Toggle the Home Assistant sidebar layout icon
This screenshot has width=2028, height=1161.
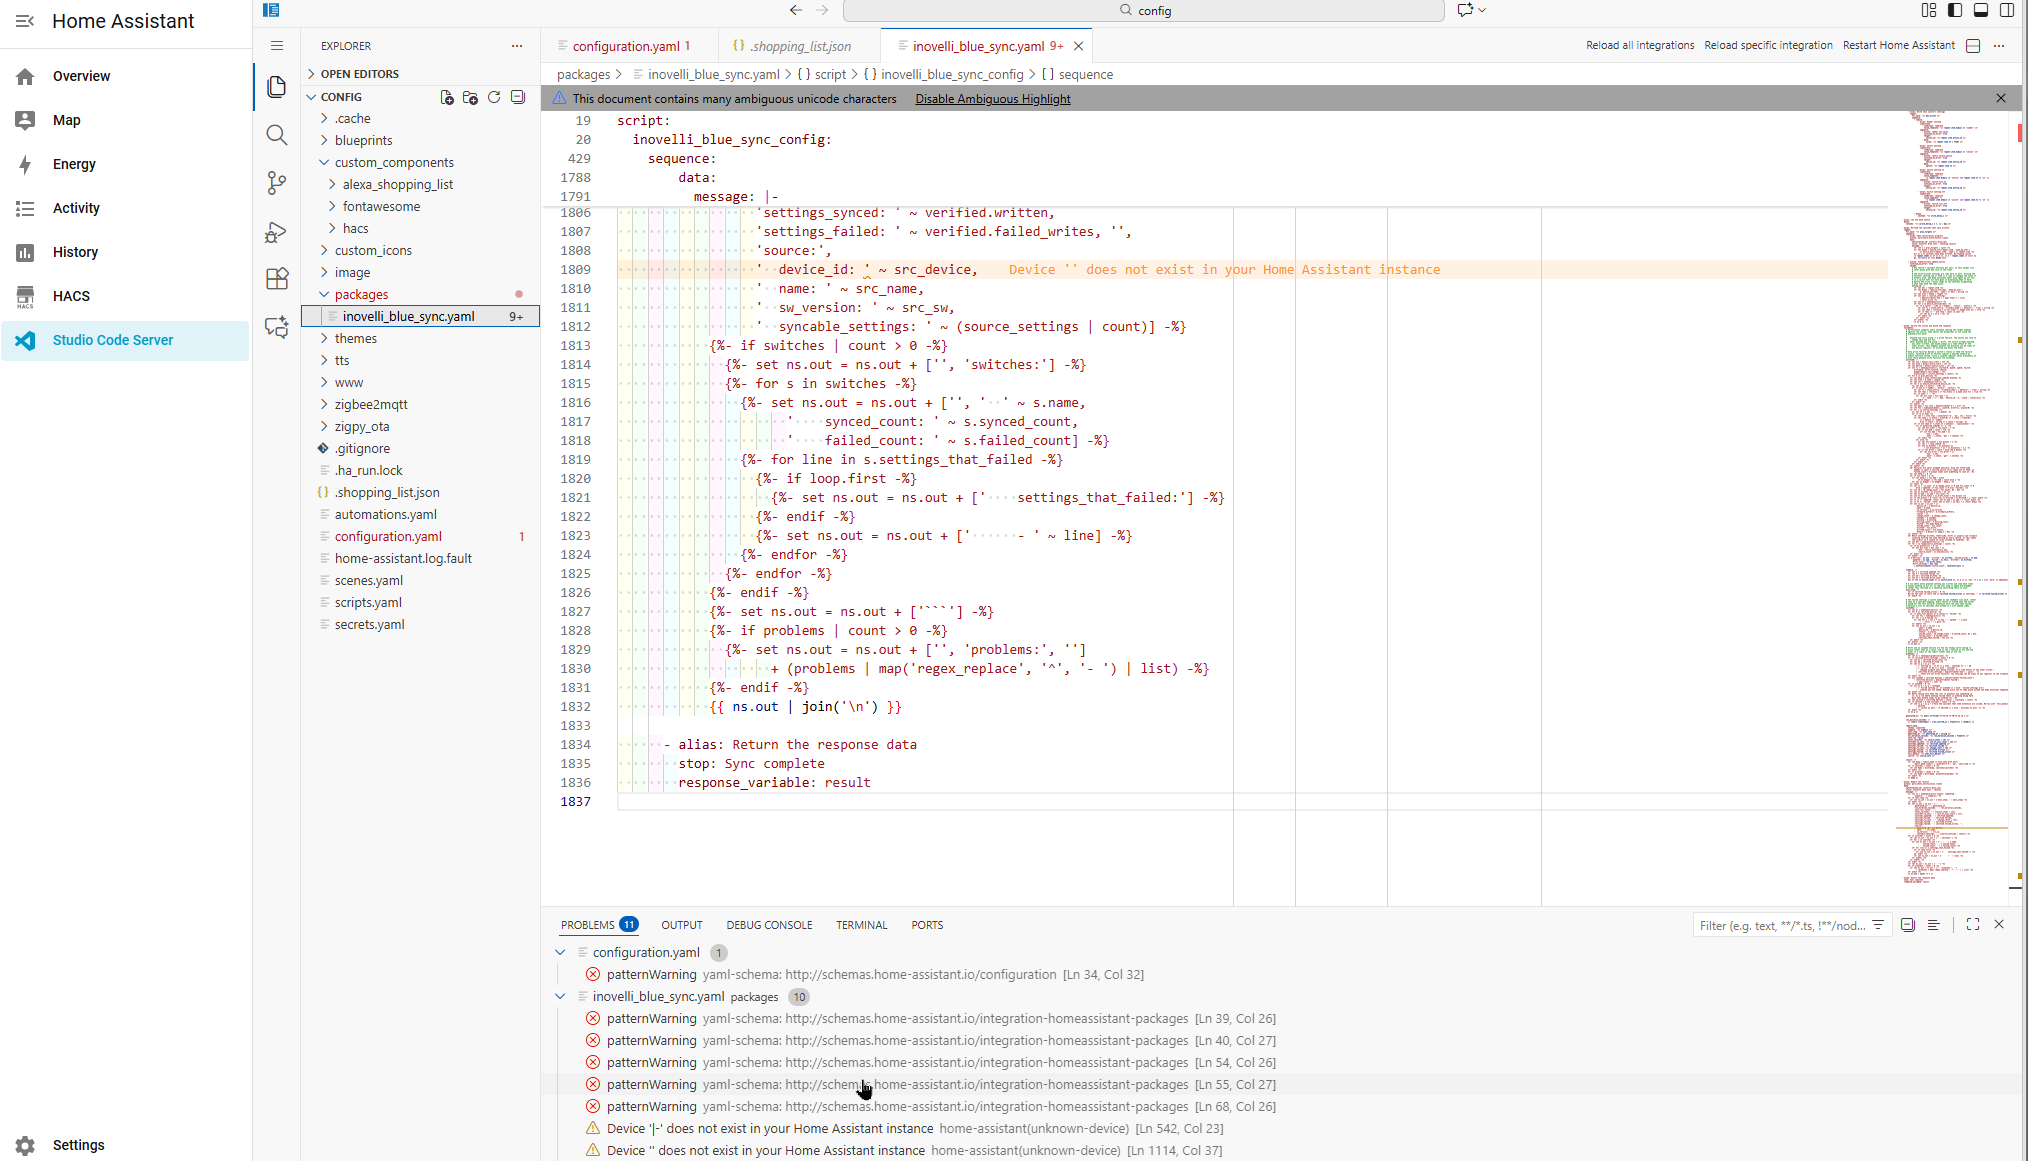coord(271,10)
